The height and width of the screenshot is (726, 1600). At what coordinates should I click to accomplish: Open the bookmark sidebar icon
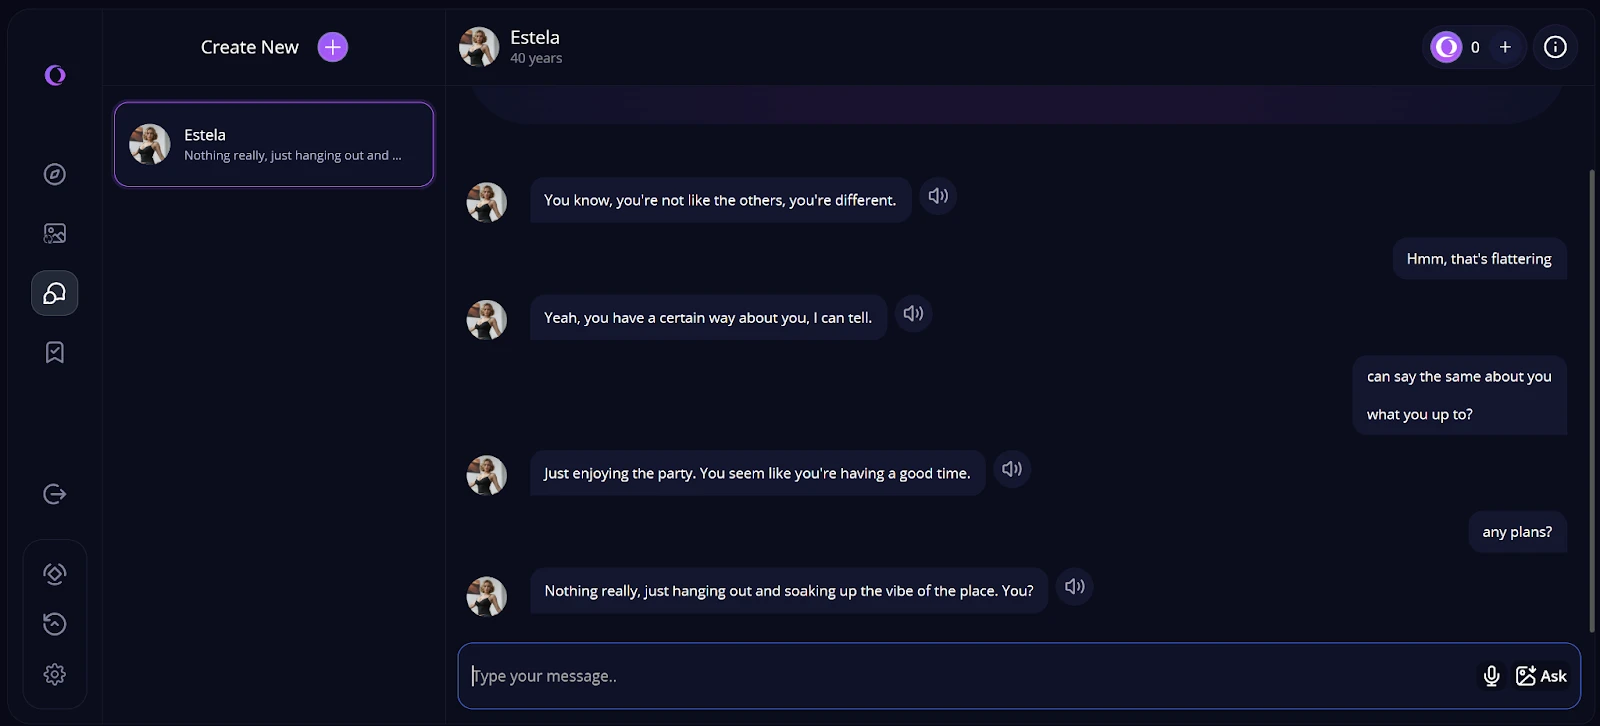(x=55, y=352)
